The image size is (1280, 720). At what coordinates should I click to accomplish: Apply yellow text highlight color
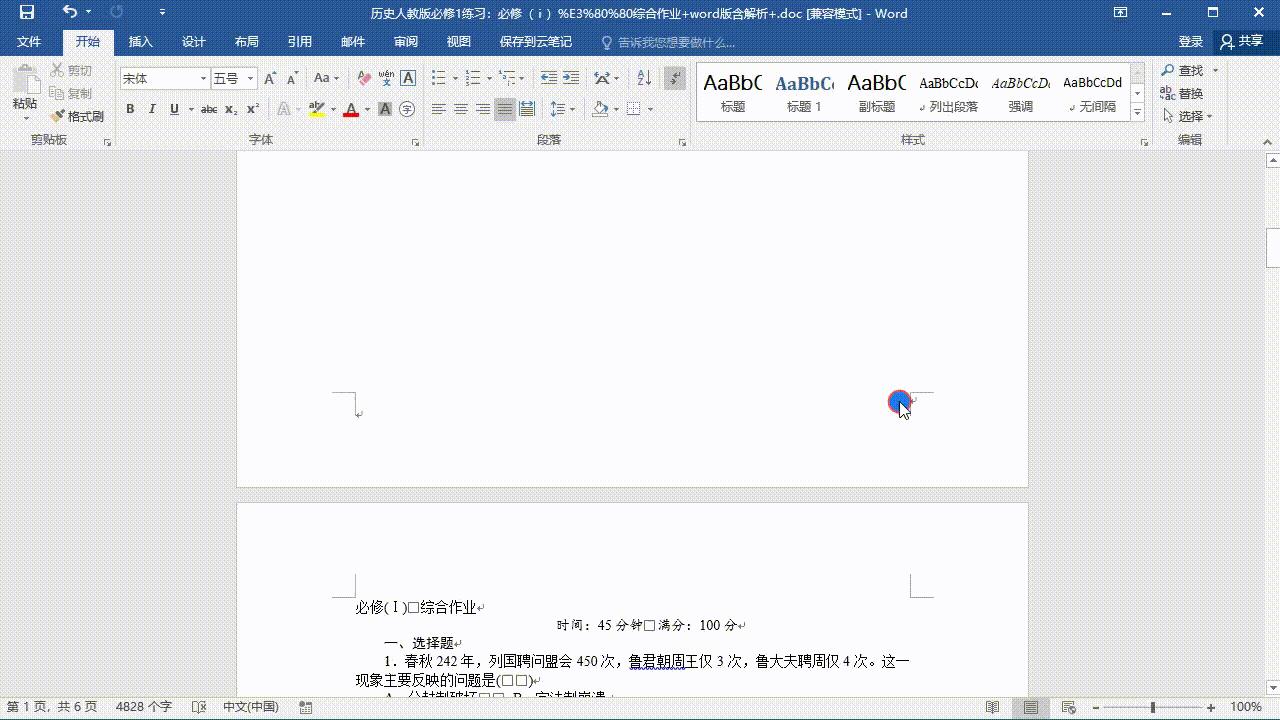[317, 108]
